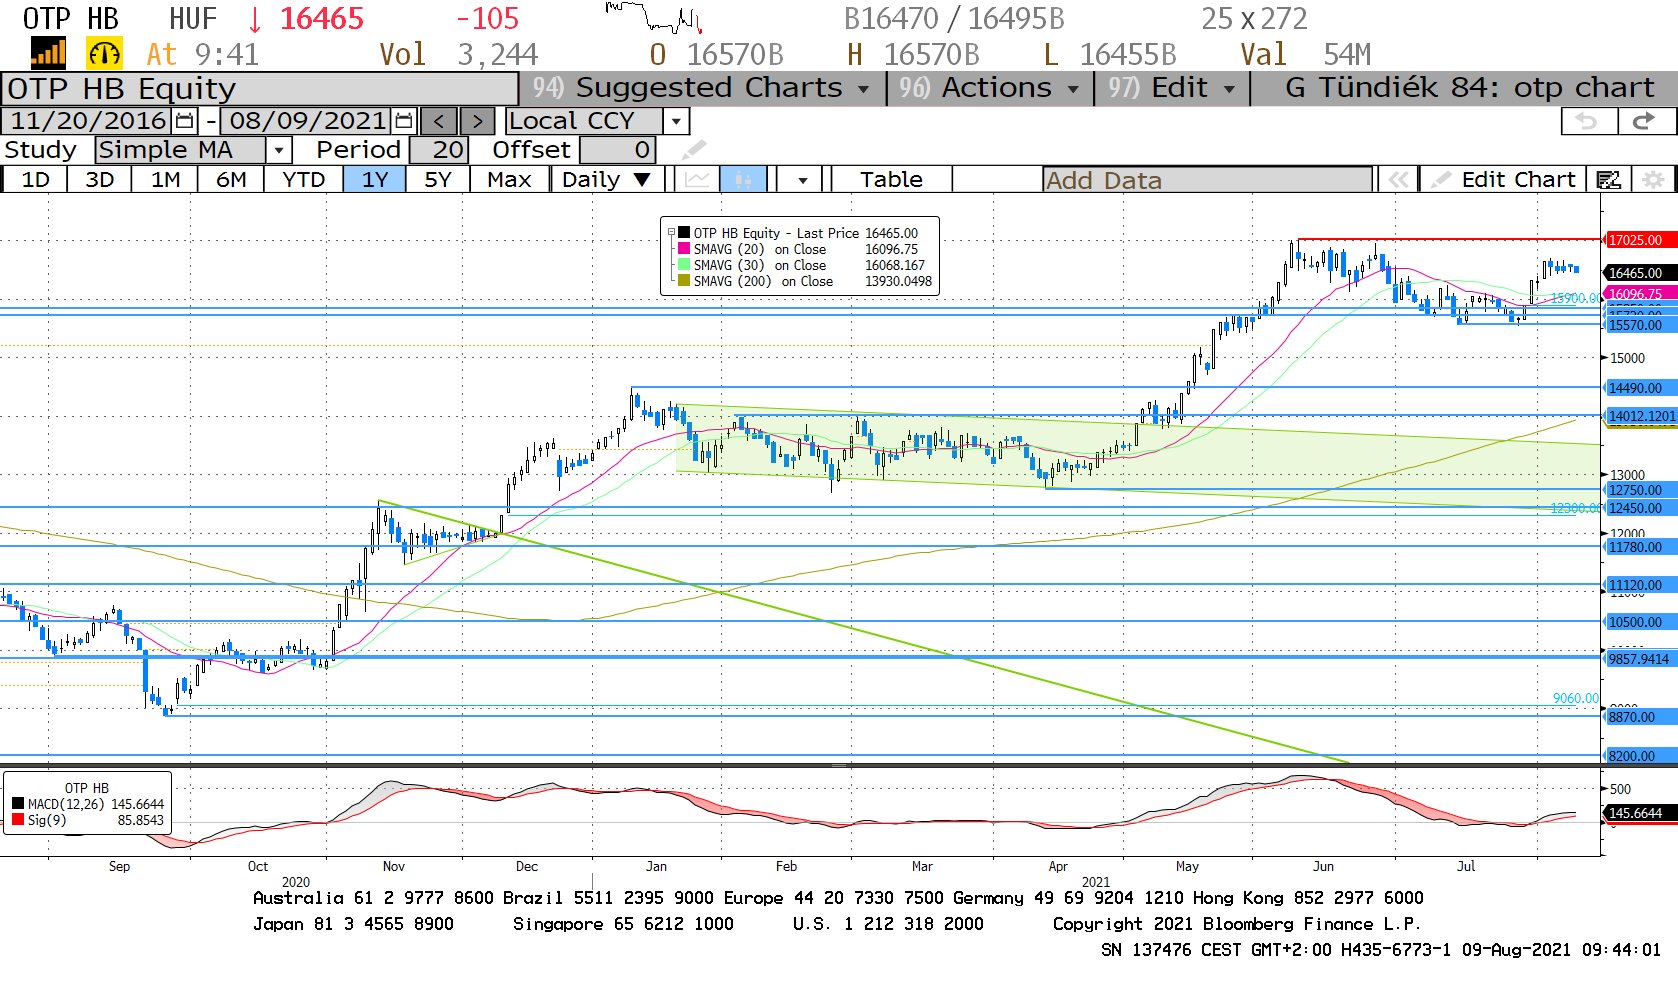
Task: Open end date calendar picker
Action: pyautogui.click(x=404, y=121)
